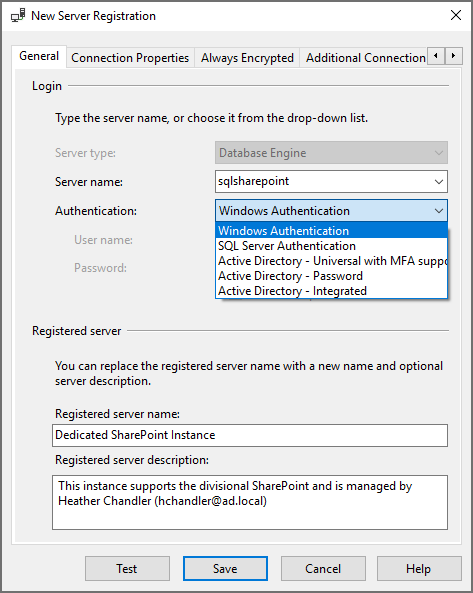This screenshot has height=593, width=473.
Task: Click the Registered server name field
Action: 250,435
